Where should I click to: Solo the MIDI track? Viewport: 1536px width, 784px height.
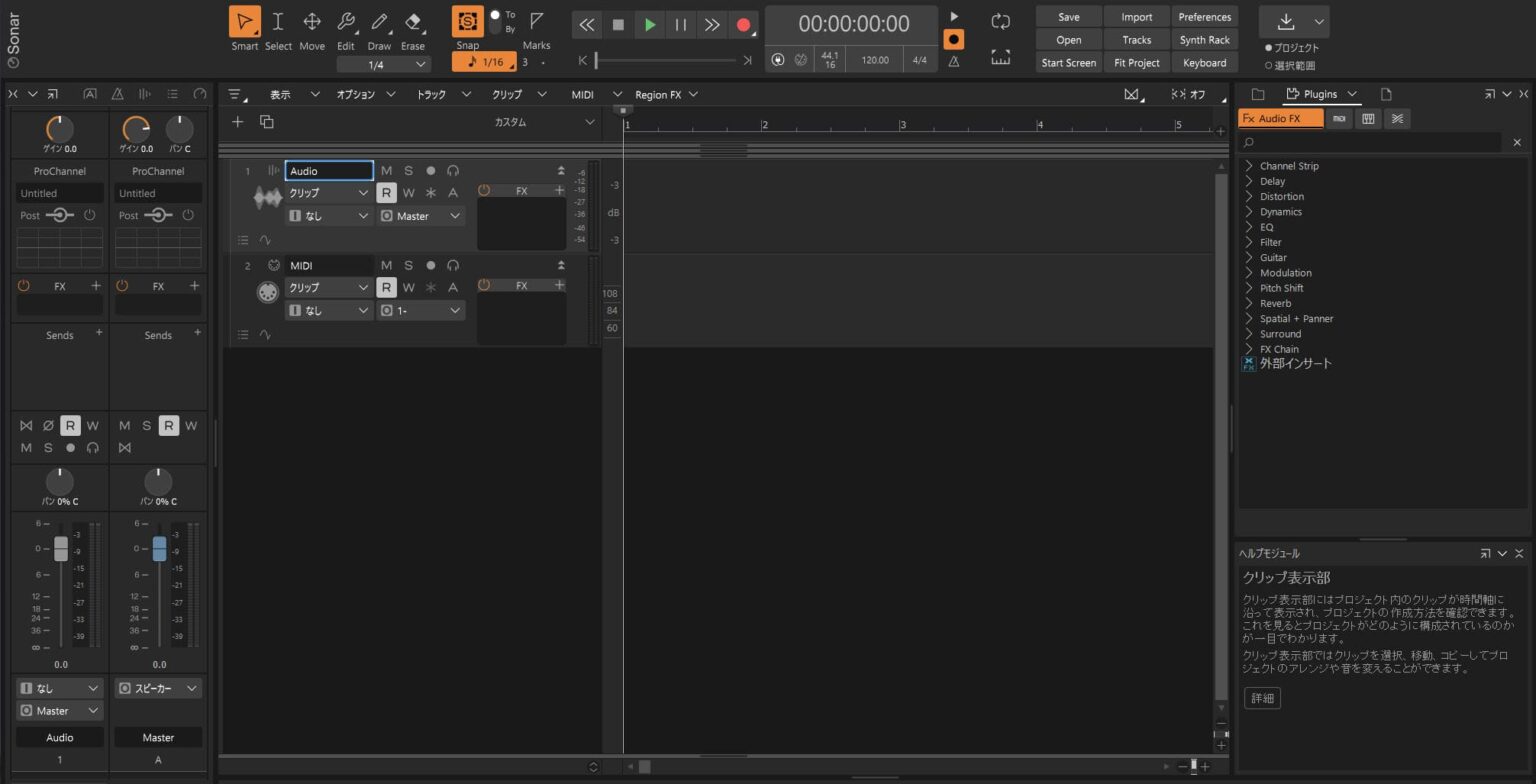[408, 265]
